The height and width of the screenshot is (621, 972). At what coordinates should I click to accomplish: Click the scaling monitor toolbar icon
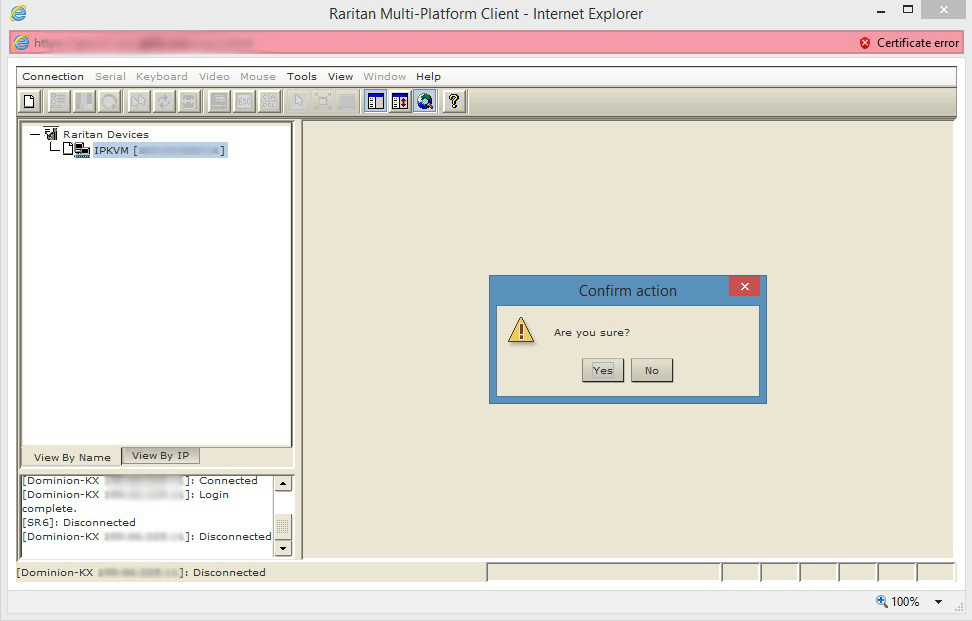348,101
